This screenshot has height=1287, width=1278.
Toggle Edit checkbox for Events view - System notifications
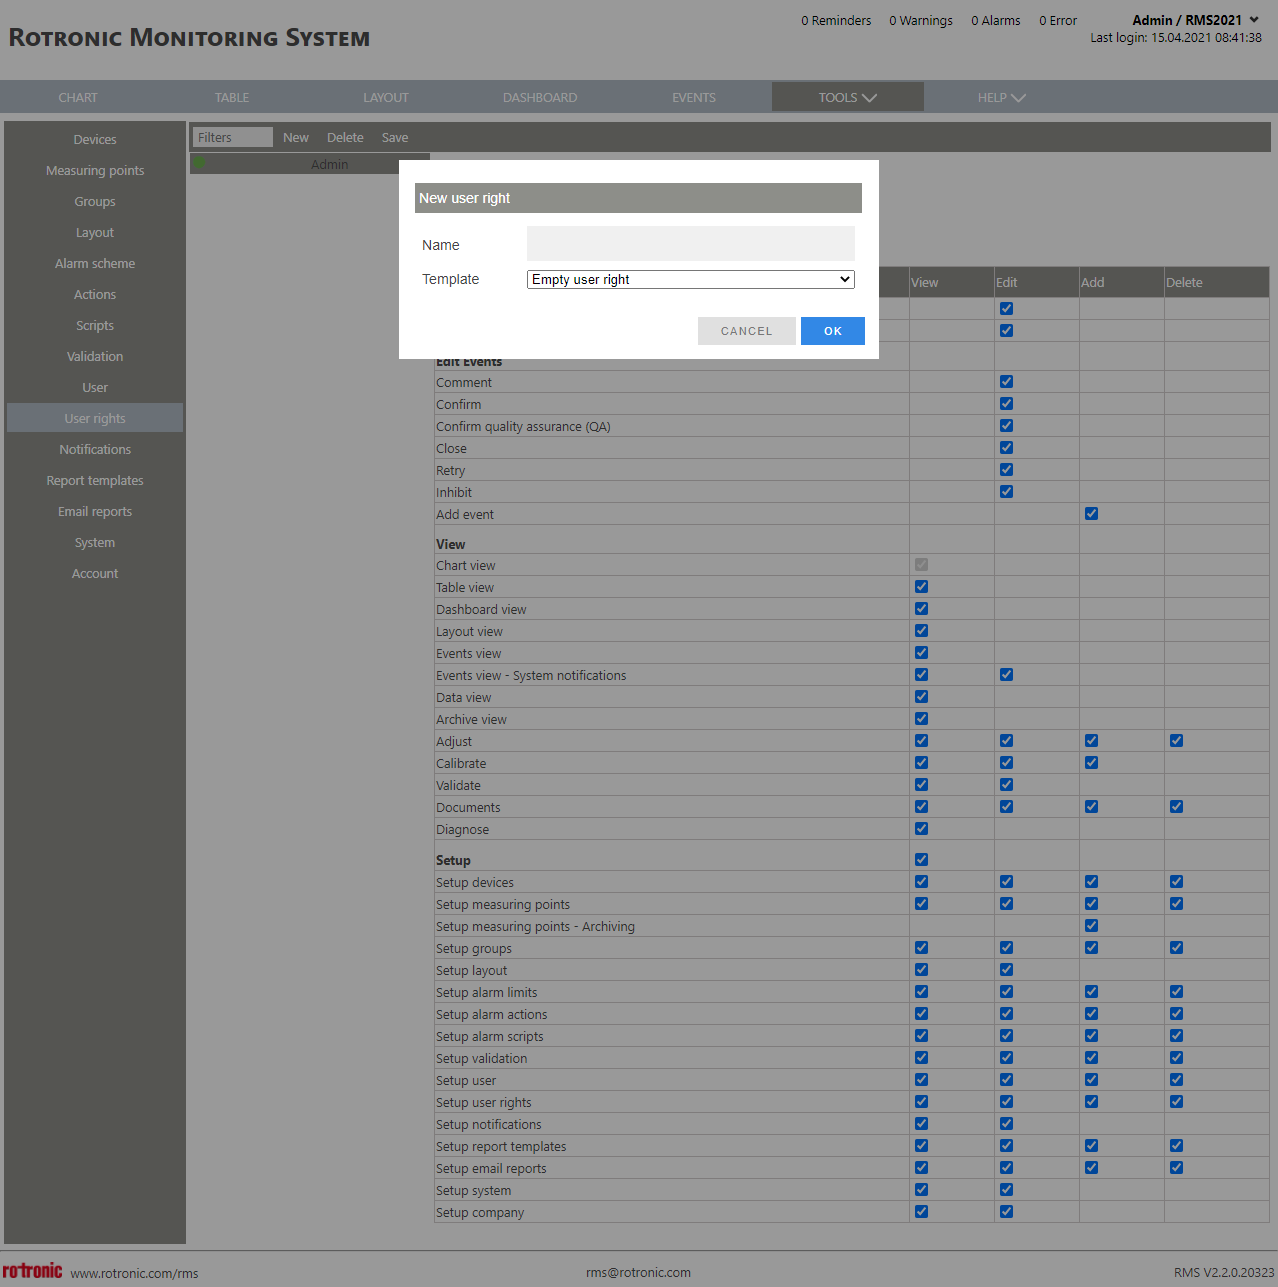[1006, 675]
